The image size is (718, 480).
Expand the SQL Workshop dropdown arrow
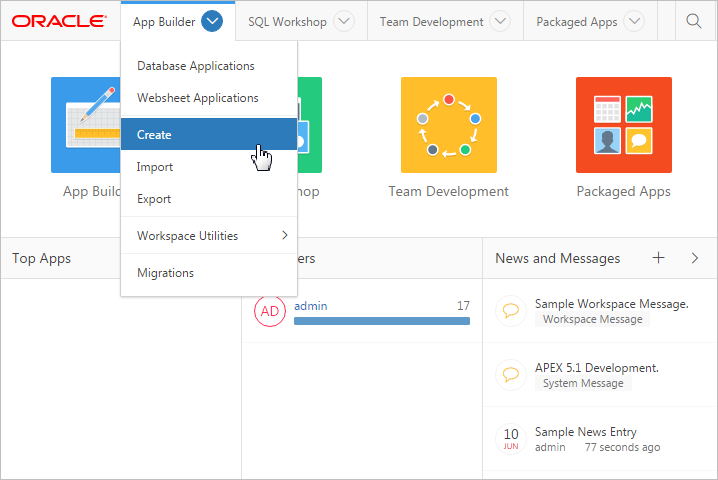343,21
